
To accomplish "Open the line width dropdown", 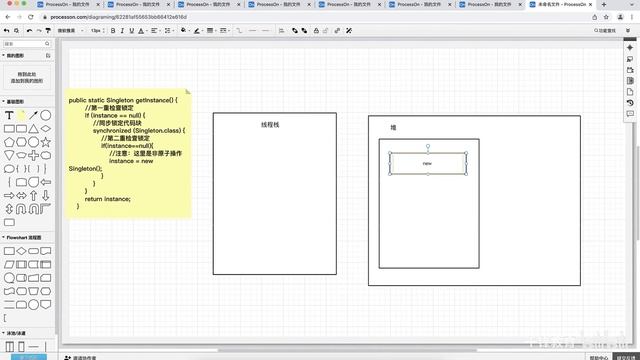I will 211,31.
